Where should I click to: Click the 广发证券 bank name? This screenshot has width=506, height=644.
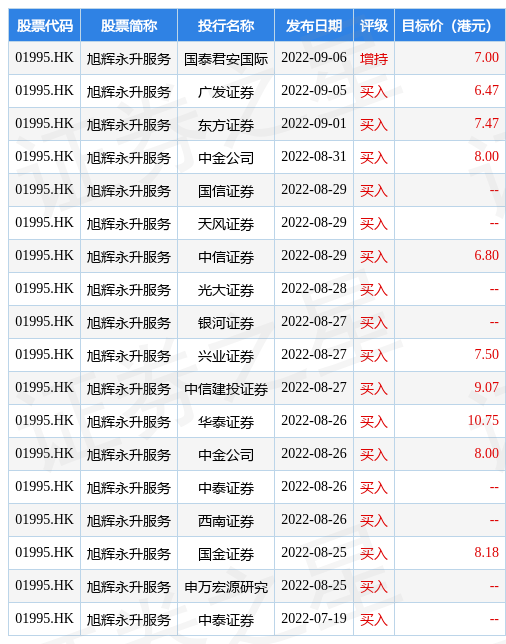click(x=226, y=92)
